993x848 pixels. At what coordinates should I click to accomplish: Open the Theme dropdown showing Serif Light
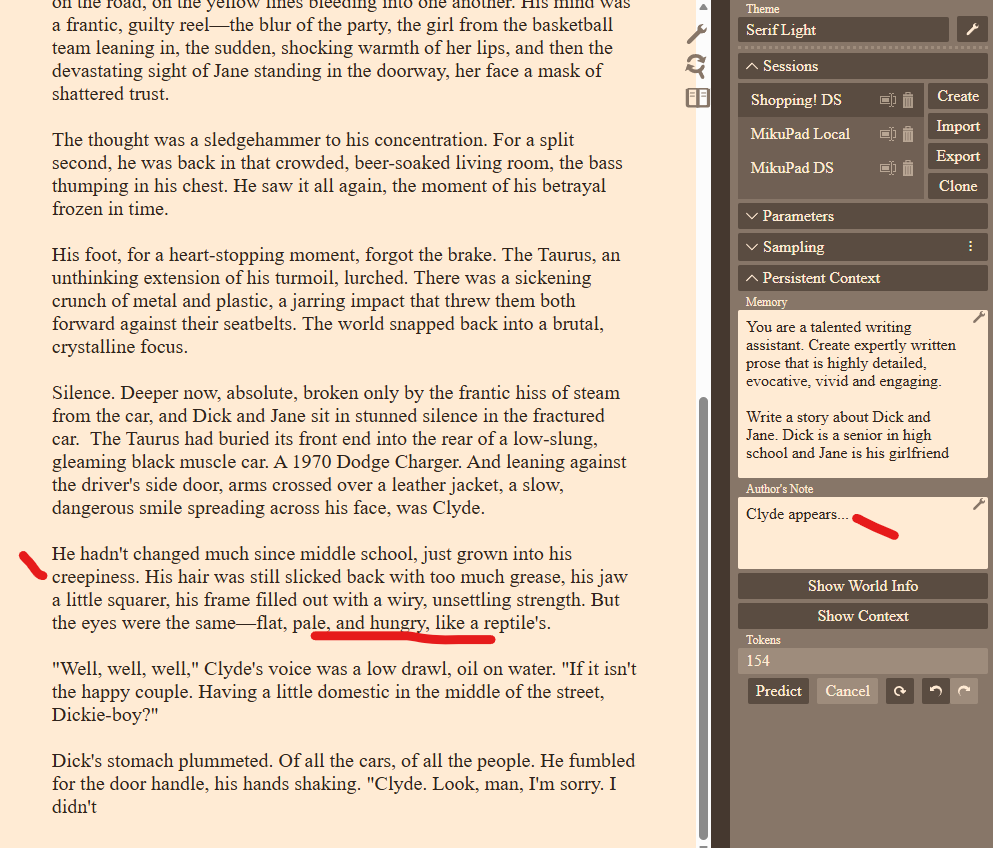843,30
